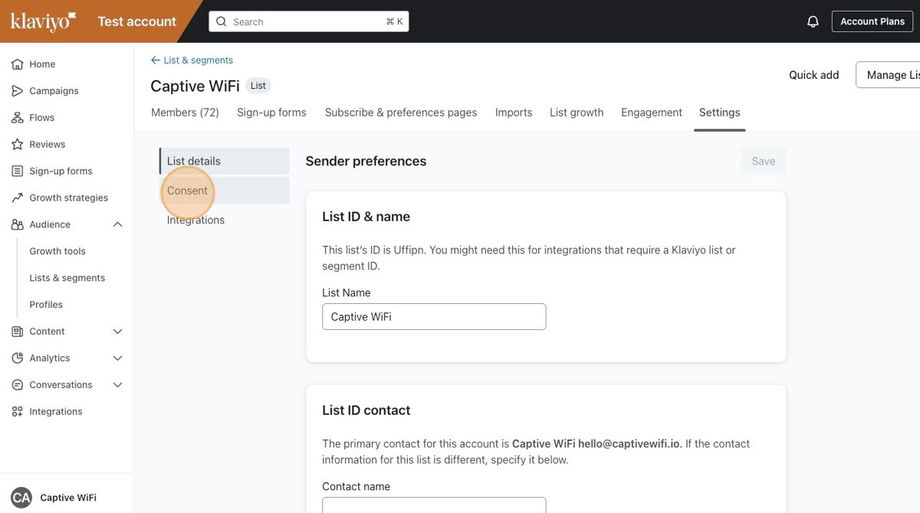The image size is (920, 513).
Task: Select Consent in settings menu
Action: pyautogui.click(x=188, y=191)
